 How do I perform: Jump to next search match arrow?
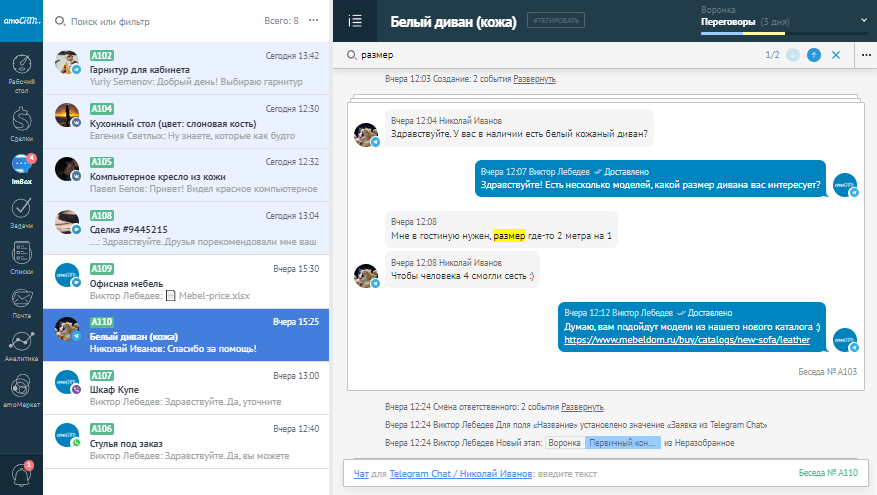click(x=813, y=54)
